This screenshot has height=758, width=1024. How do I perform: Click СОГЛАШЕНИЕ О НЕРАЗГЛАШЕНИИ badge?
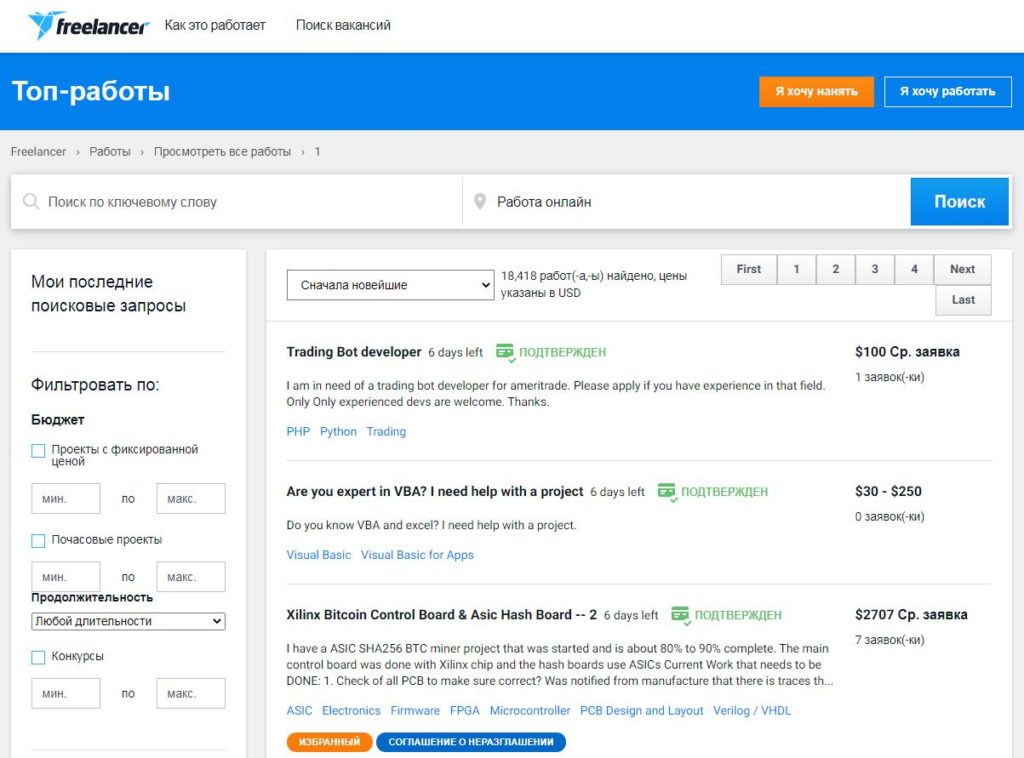click(x=471, y=742)
